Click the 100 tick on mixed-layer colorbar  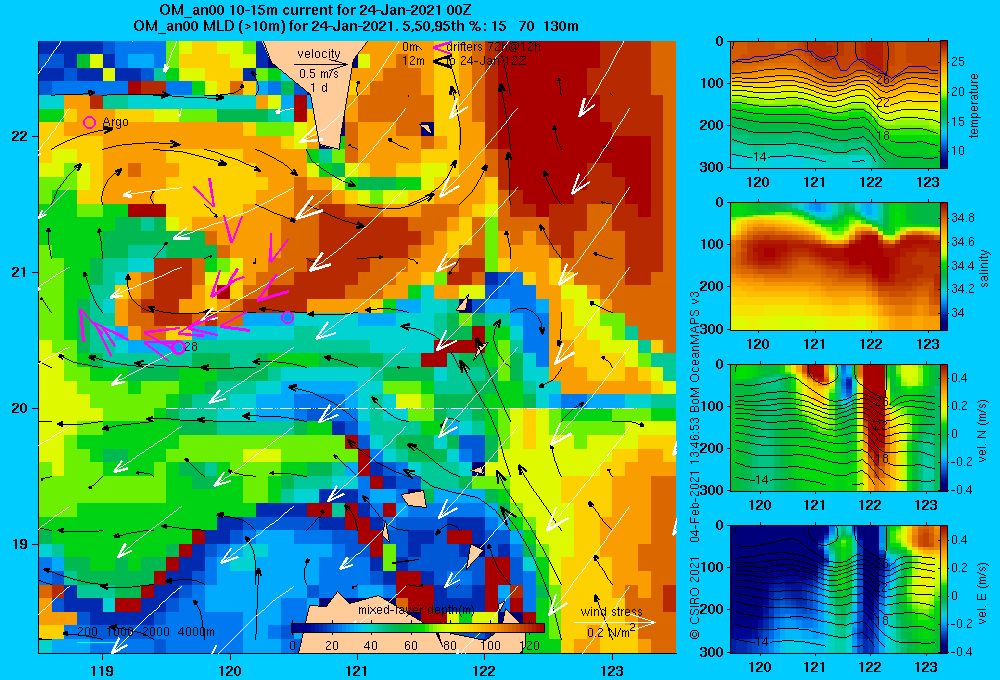point(490,645)
